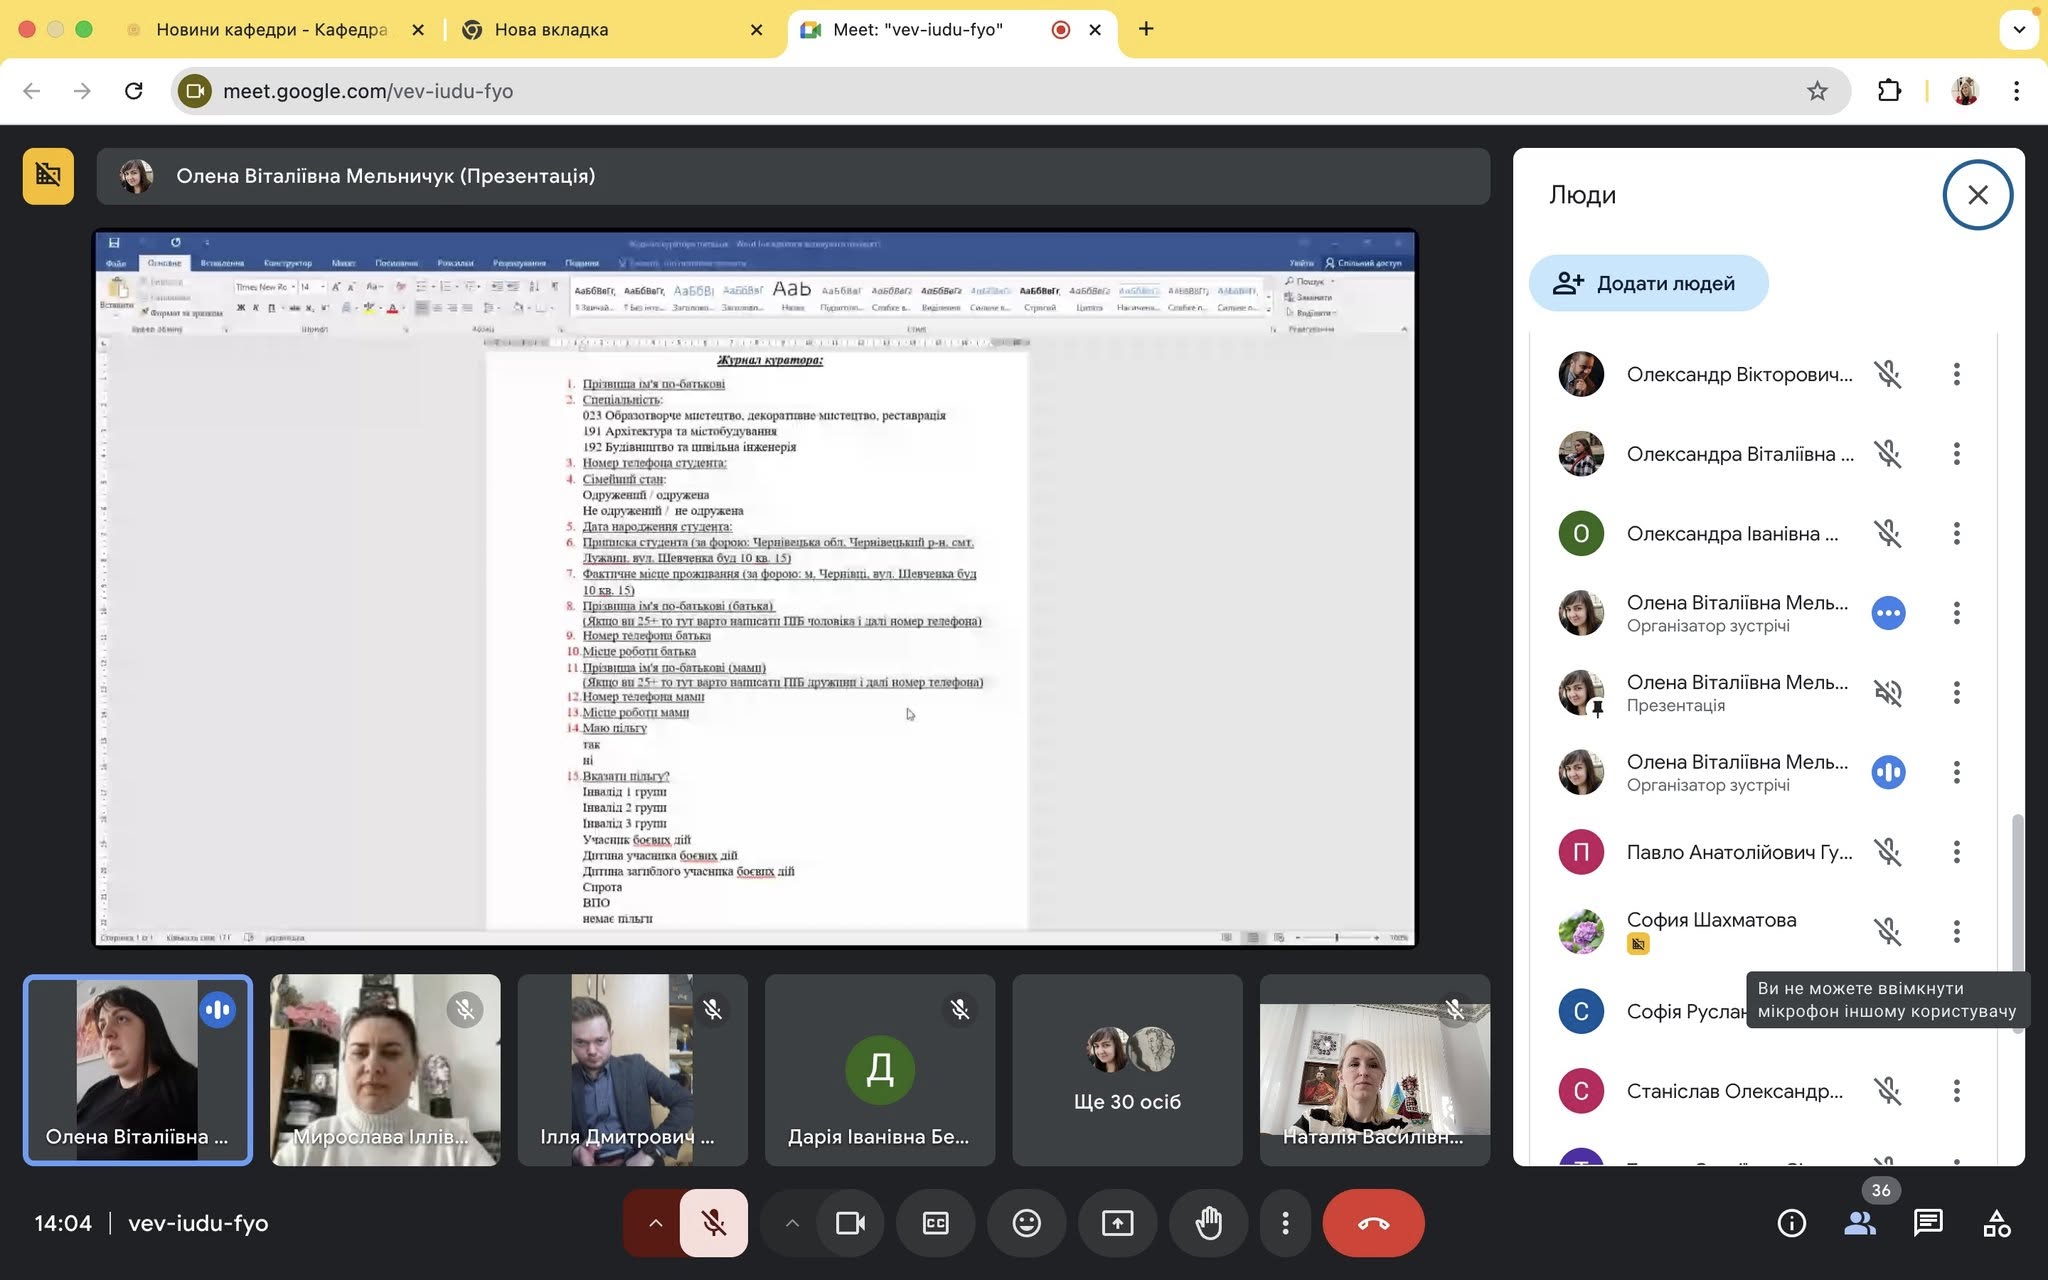Viewport: 2048px width, 1280px height.
Task: Open more options for Станіслав Олександрович
Action: tap(1956, 1090)
